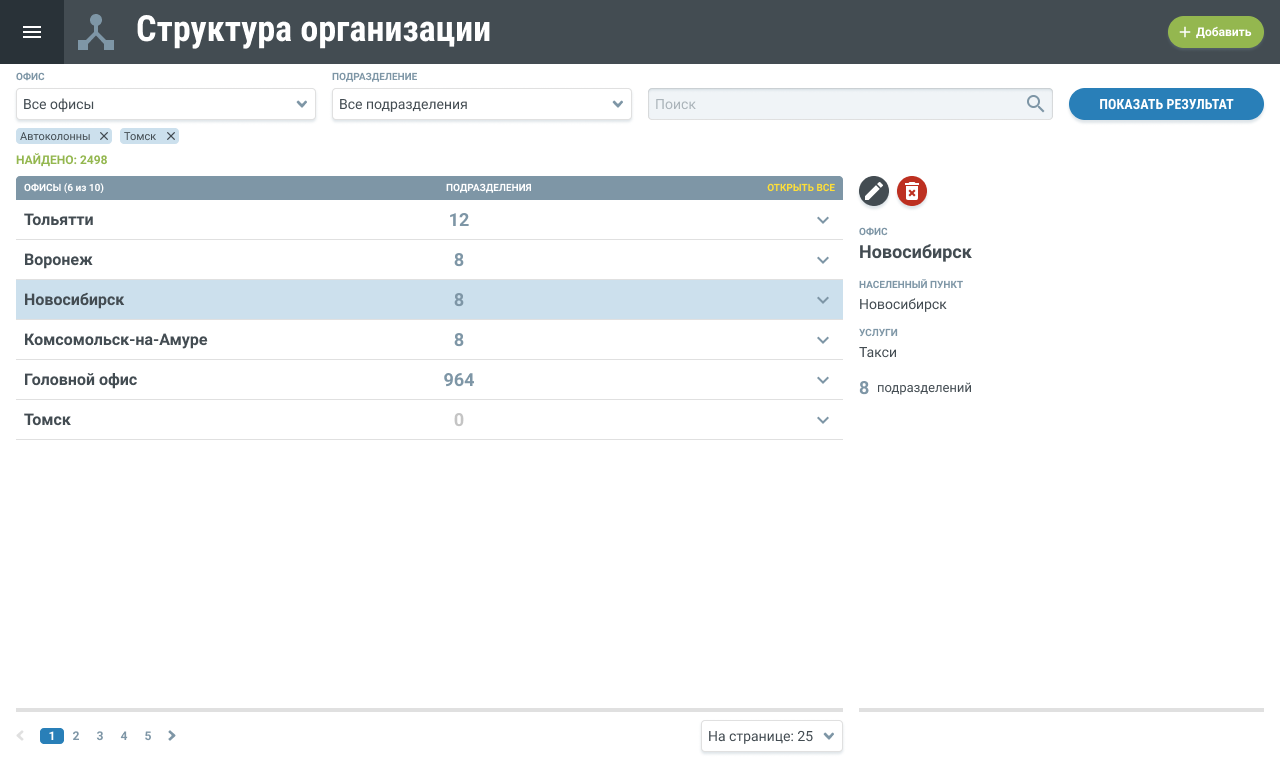Click the search magnifier icon
1280x760 pixels.
[1035, 104]
